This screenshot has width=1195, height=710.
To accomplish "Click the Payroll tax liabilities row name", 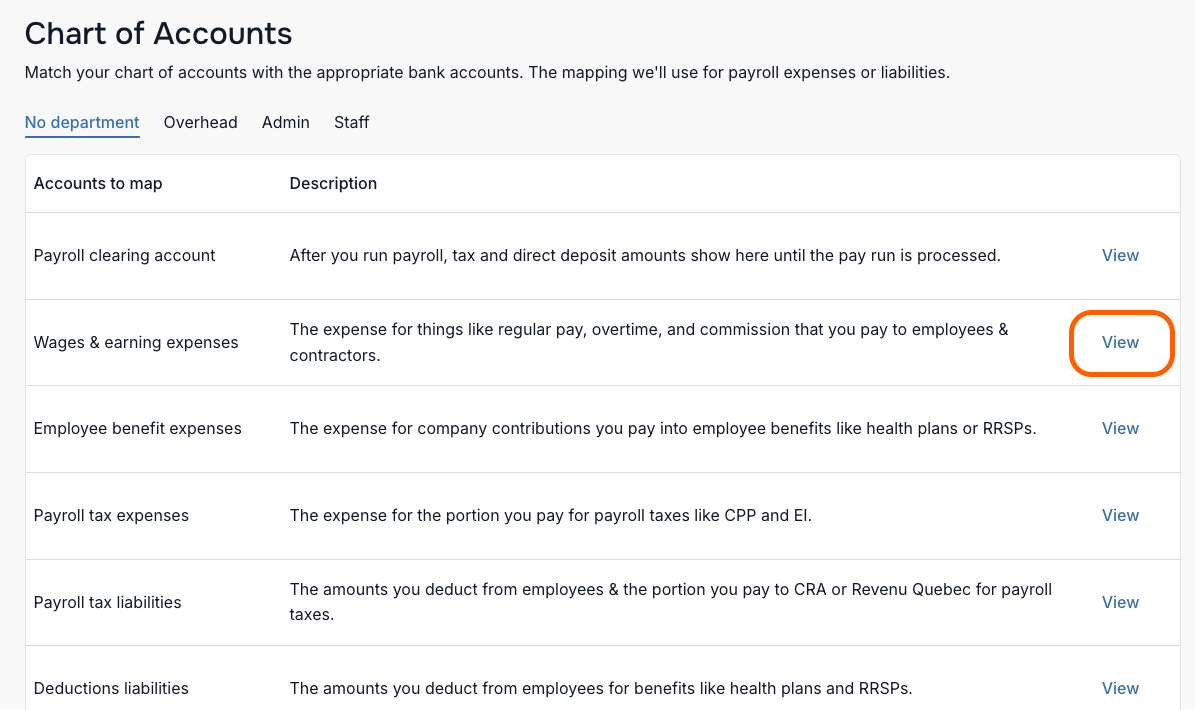I will [x=107, y=602].
